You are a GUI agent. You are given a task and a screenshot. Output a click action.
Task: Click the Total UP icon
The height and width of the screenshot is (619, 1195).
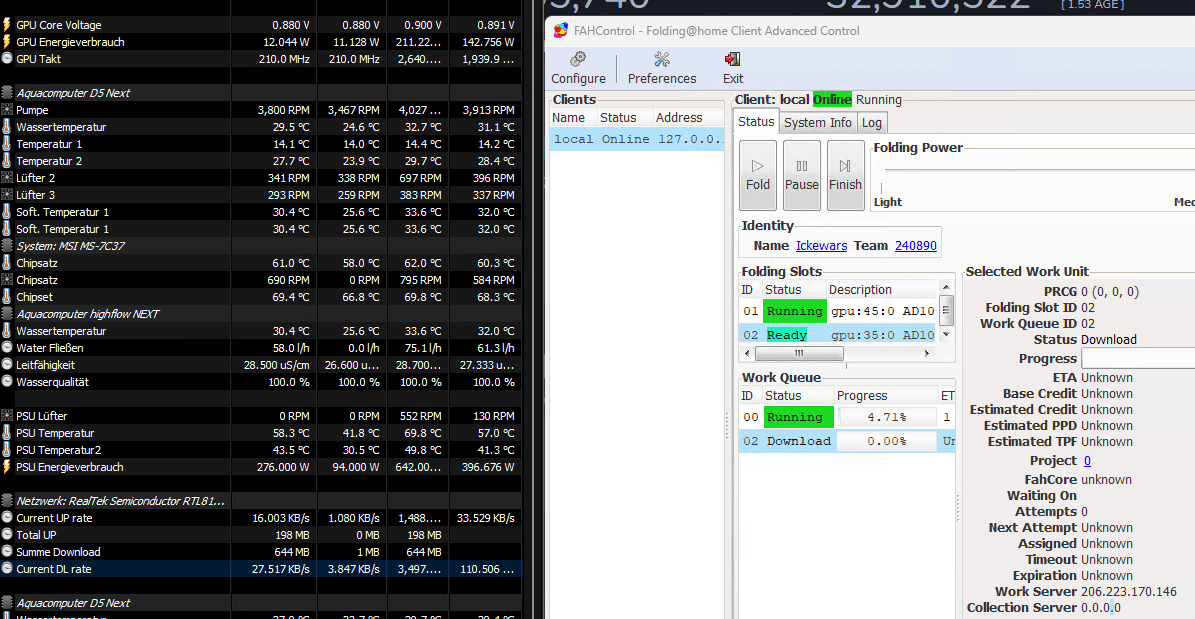8,535
